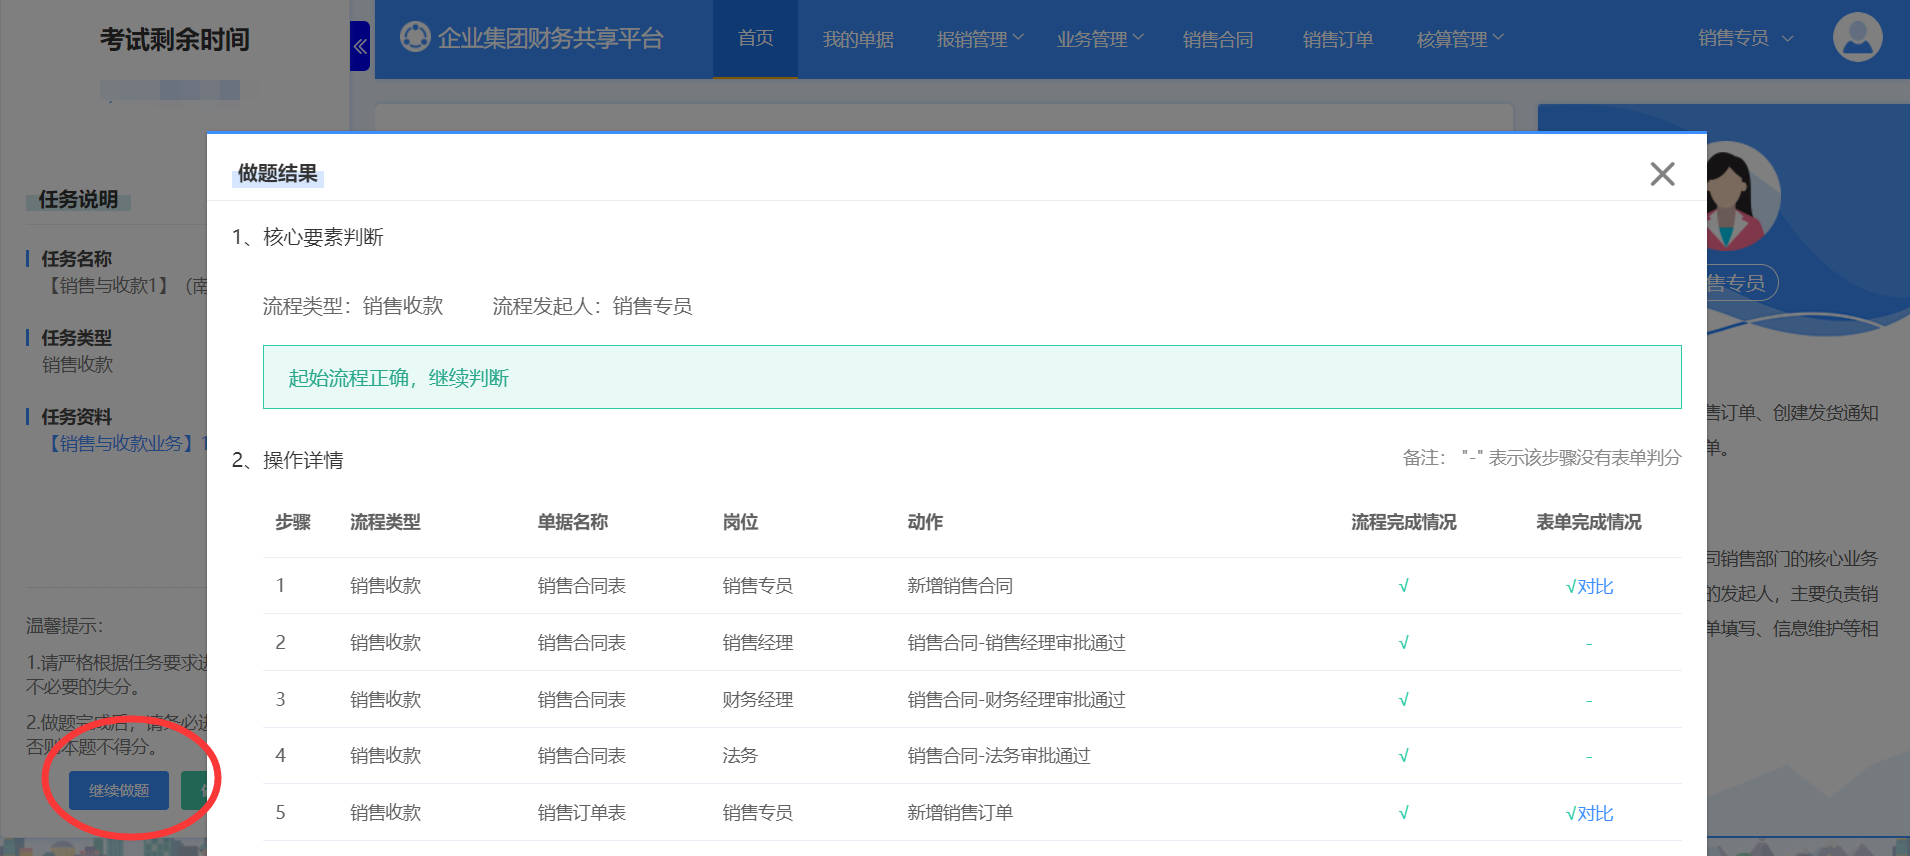Click the 任务资料 label in sidebar
Screen dimensions: 1910x856
(76, 417)
